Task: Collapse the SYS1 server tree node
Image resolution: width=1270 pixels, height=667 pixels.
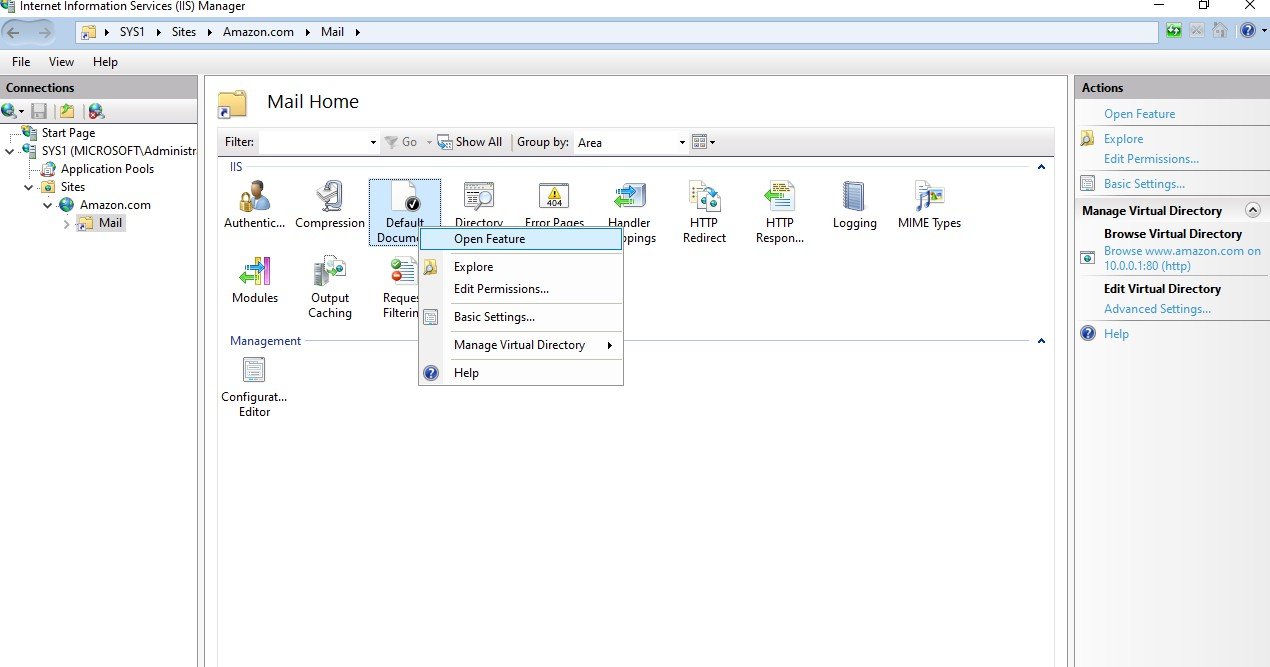Action: point(10,151)
